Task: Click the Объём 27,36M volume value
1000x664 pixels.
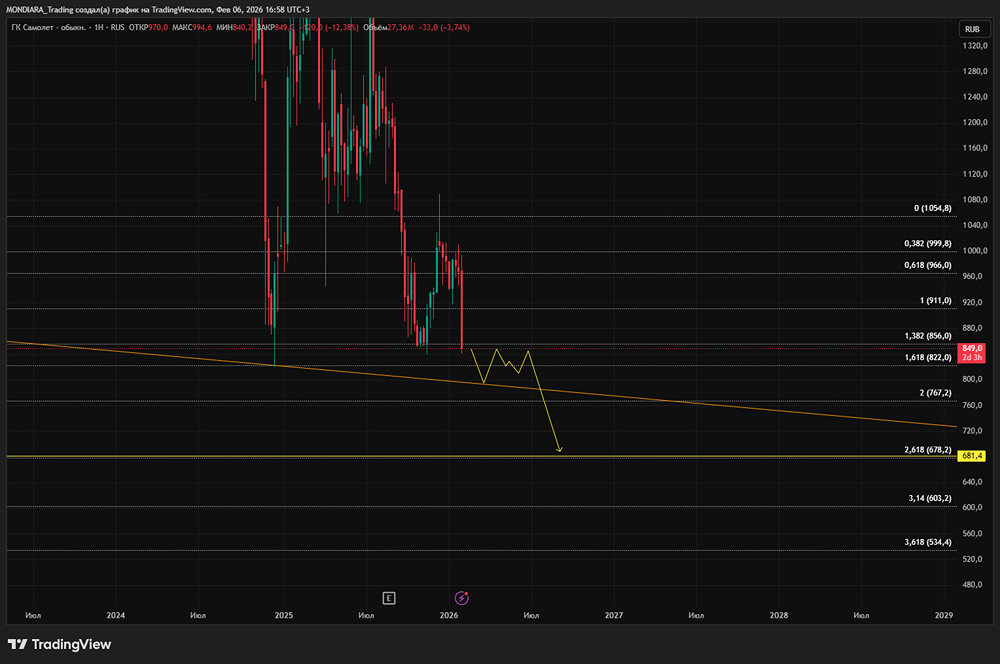Action: 389,27
